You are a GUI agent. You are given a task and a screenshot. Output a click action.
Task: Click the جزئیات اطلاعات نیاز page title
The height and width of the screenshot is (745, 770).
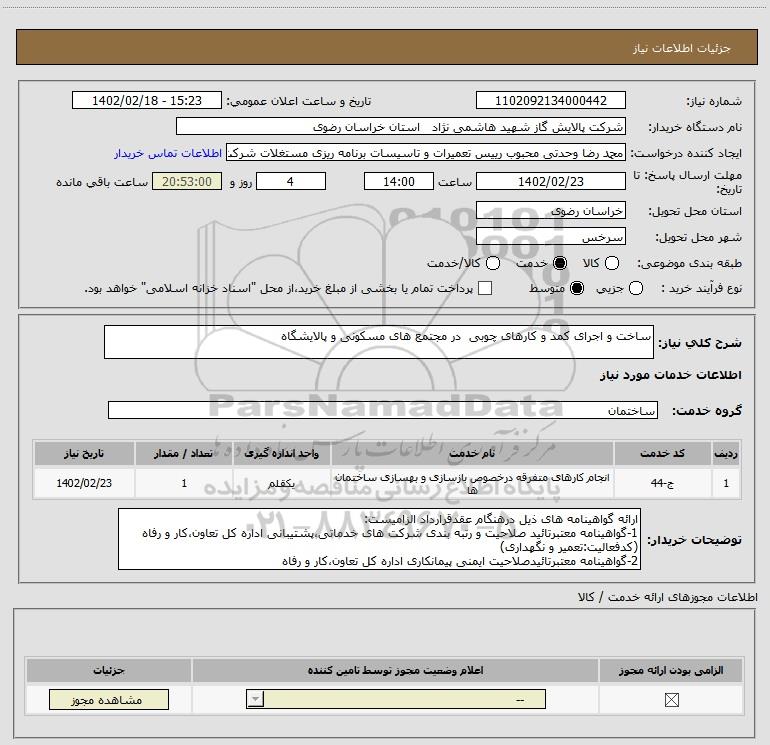[681, 48]
